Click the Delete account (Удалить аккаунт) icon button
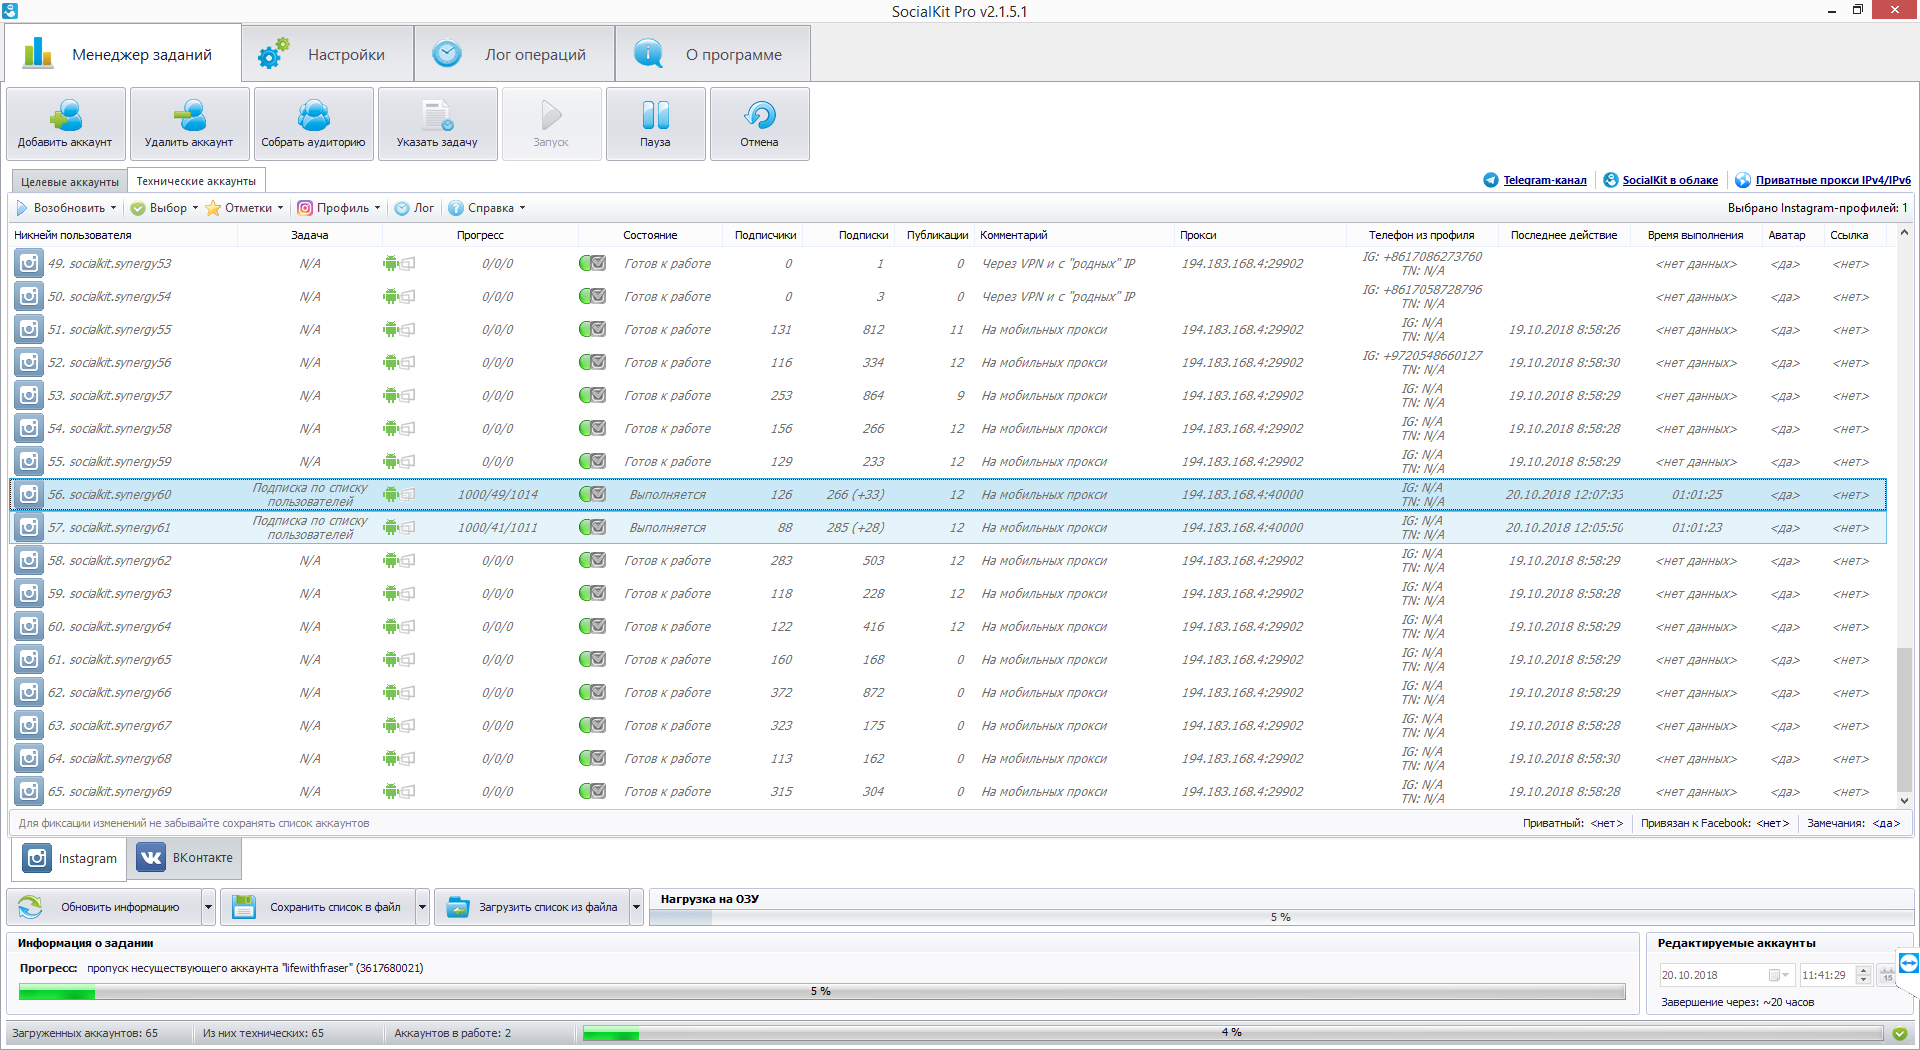The height and width of the screenshot is (1050, 1920). (x=189, y=124)
